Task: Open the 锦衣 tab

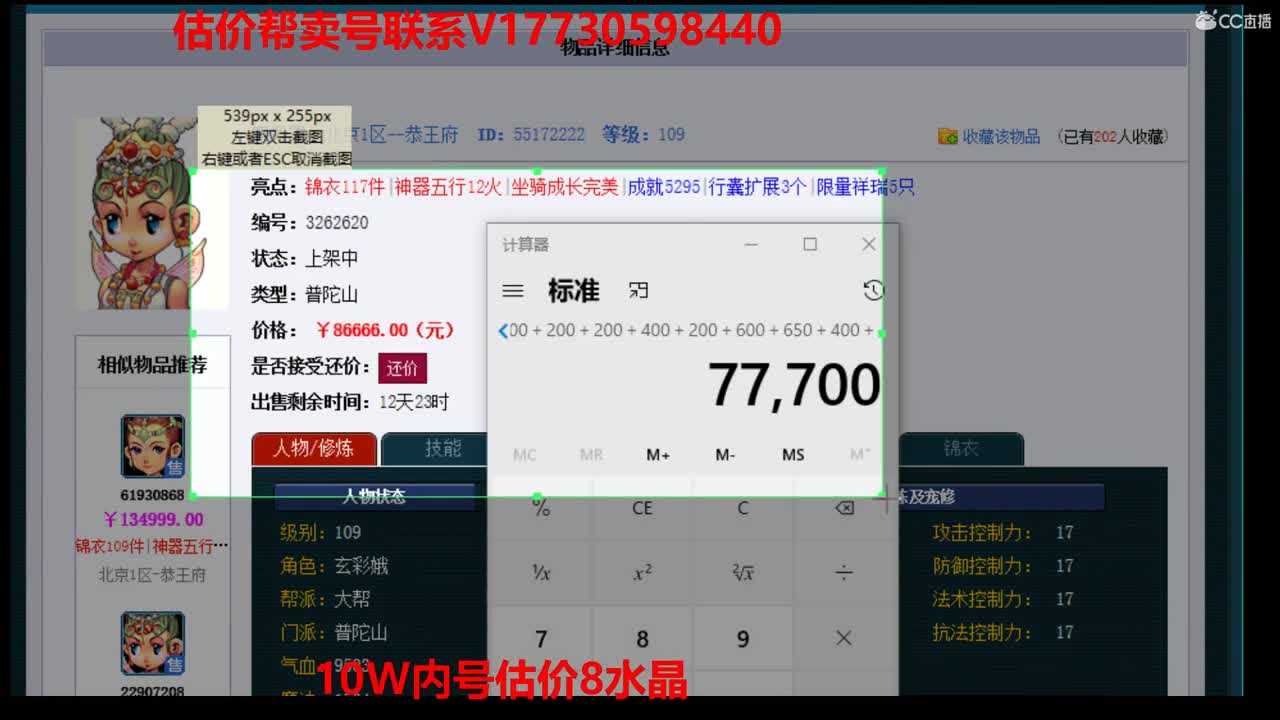Action: (961, 449)
